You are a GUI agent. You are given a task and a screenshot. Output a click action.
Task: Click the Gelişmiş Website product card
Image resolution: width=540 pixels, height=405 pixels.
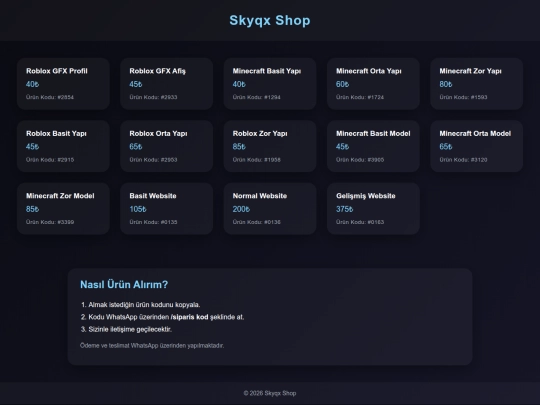(373, 209)
